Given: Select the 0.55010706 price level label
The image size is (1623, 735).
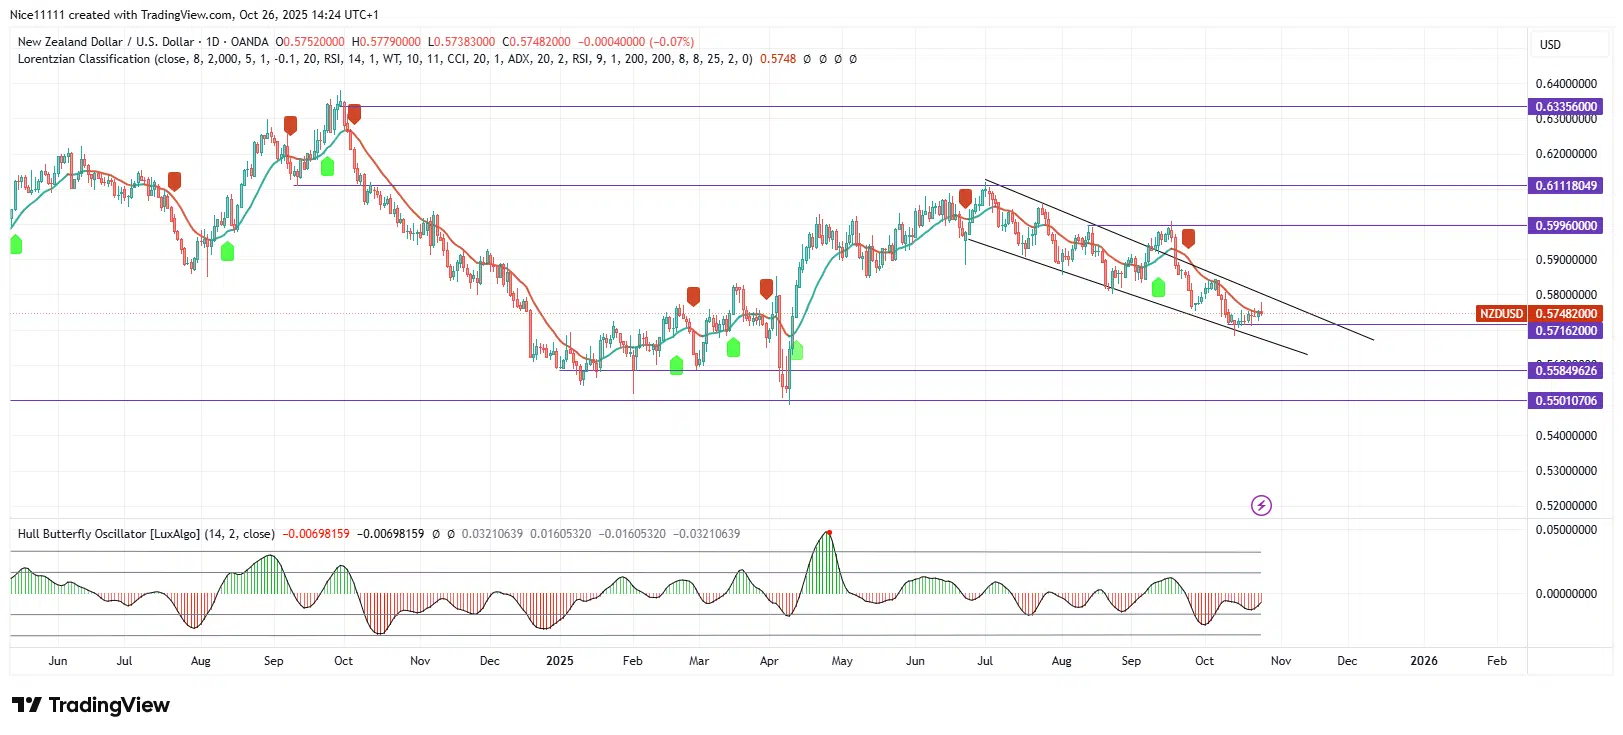Looking at the screenshot, I should [x=1566, y=401].
